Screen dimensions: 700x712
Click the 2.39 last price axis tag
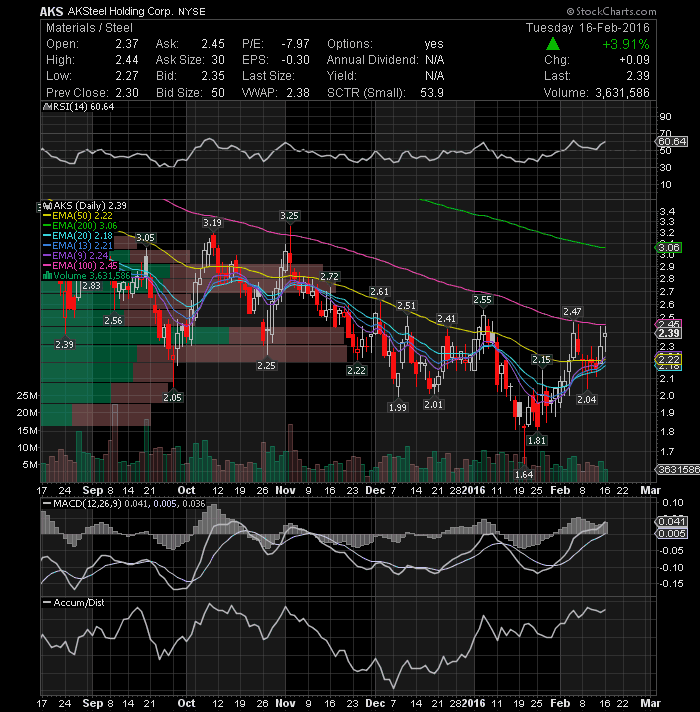pos(669,333)
